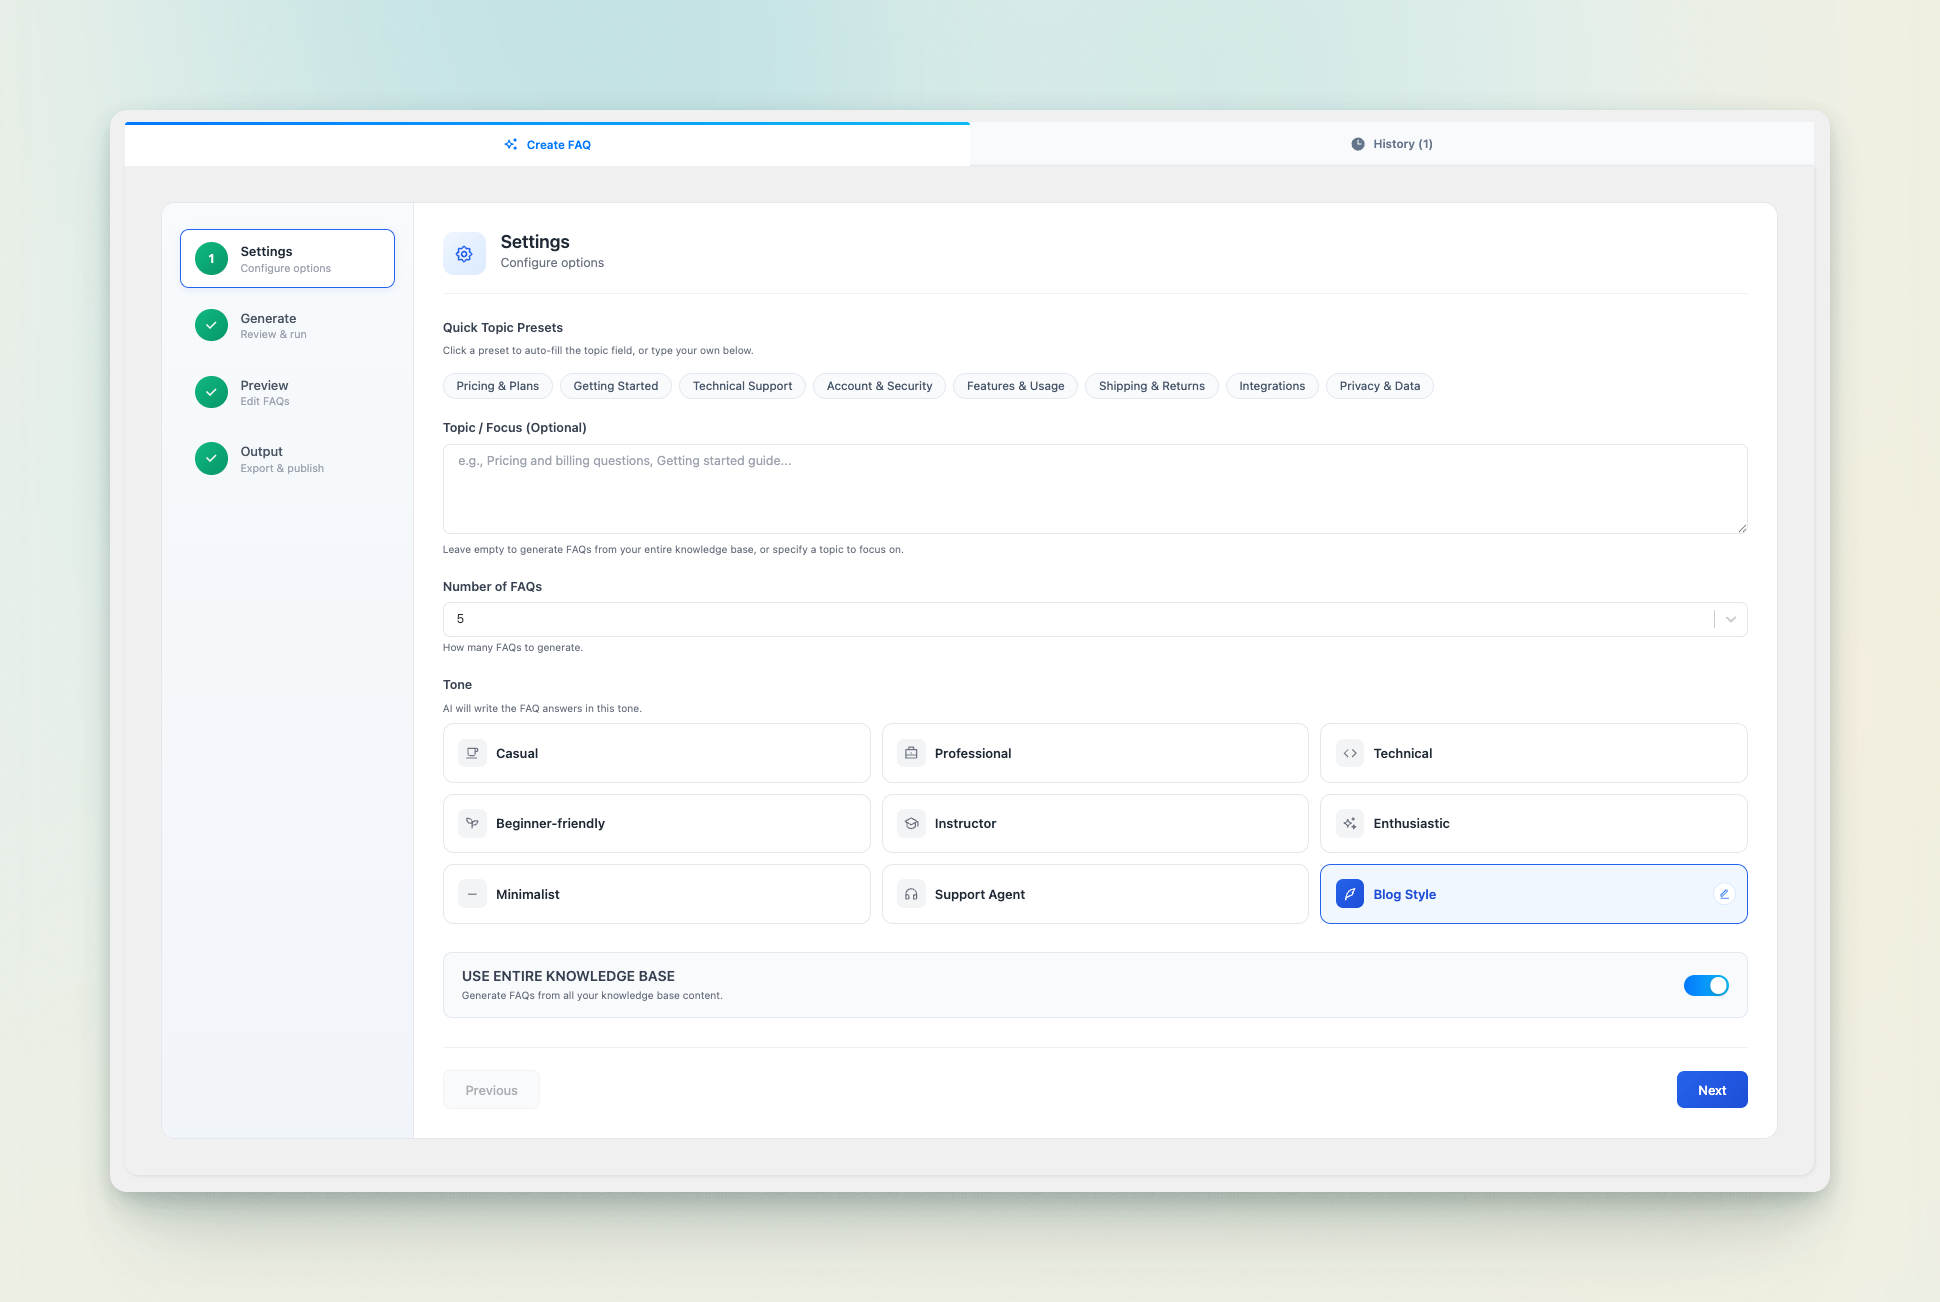Switch to the History (1) tab
The width and height of the screenshot is (1940, 1302).
pos(1391,144)
